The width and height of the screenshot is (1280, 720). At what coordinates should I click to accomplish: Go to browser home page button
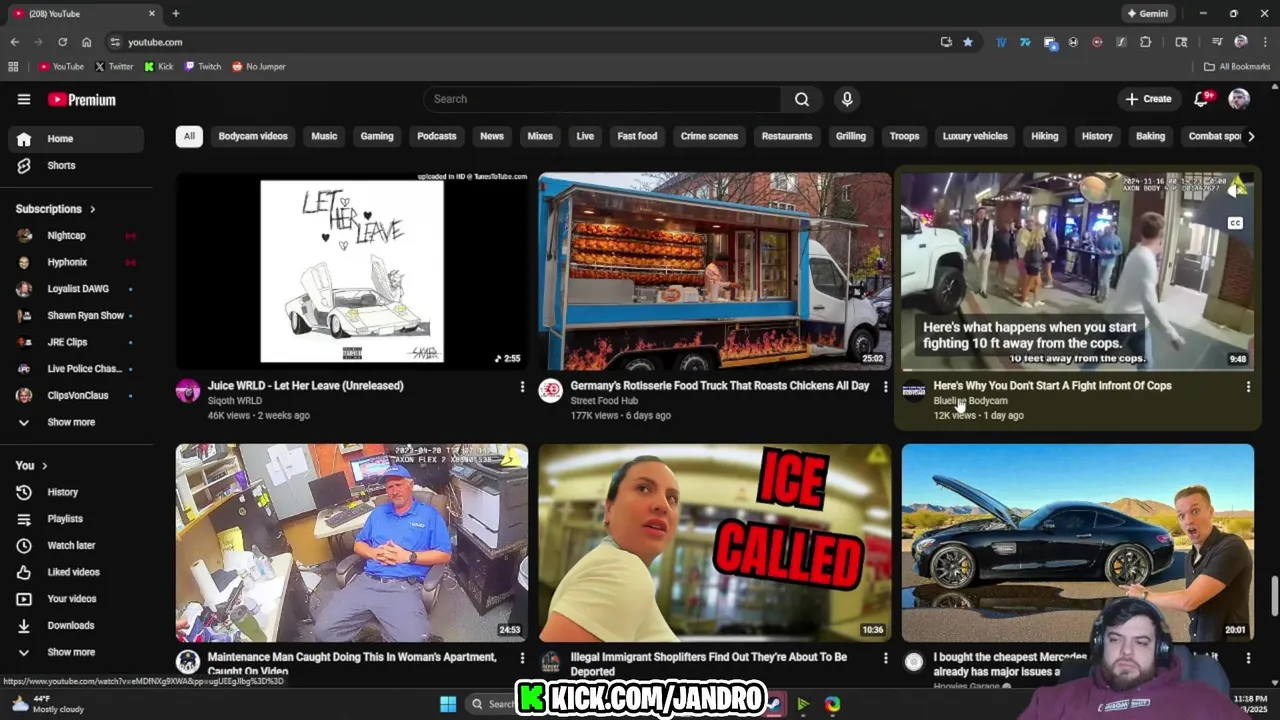[x=86, y=42]
